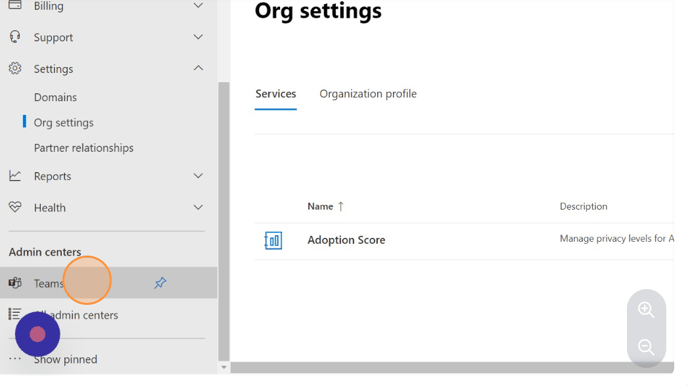The image size is (688, 385).
Task: Click the Settings menu label
Action: 54,69
